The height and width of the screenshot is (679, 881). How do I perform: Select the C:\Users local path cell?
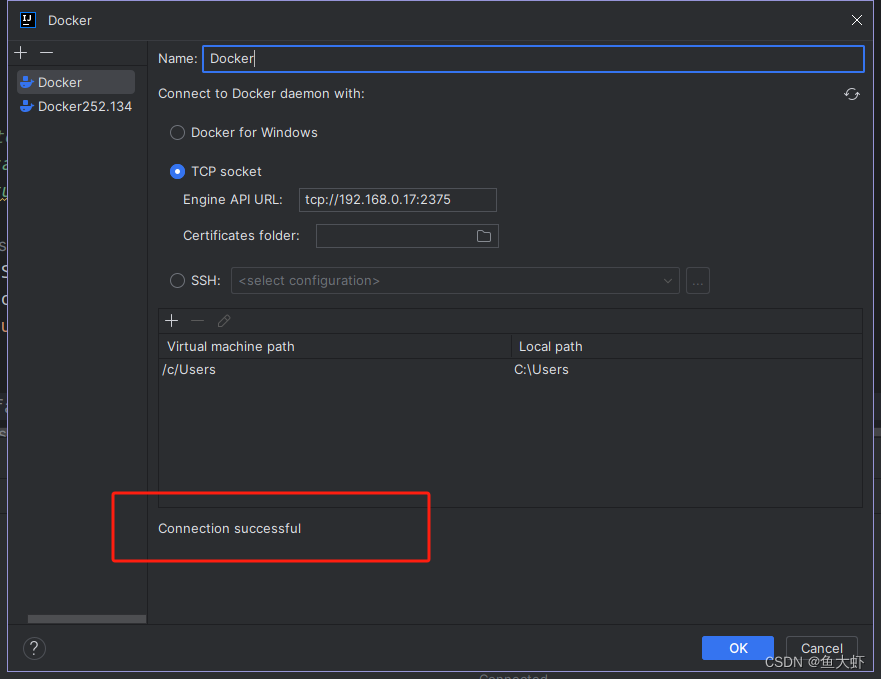click(x=687, y=370)
